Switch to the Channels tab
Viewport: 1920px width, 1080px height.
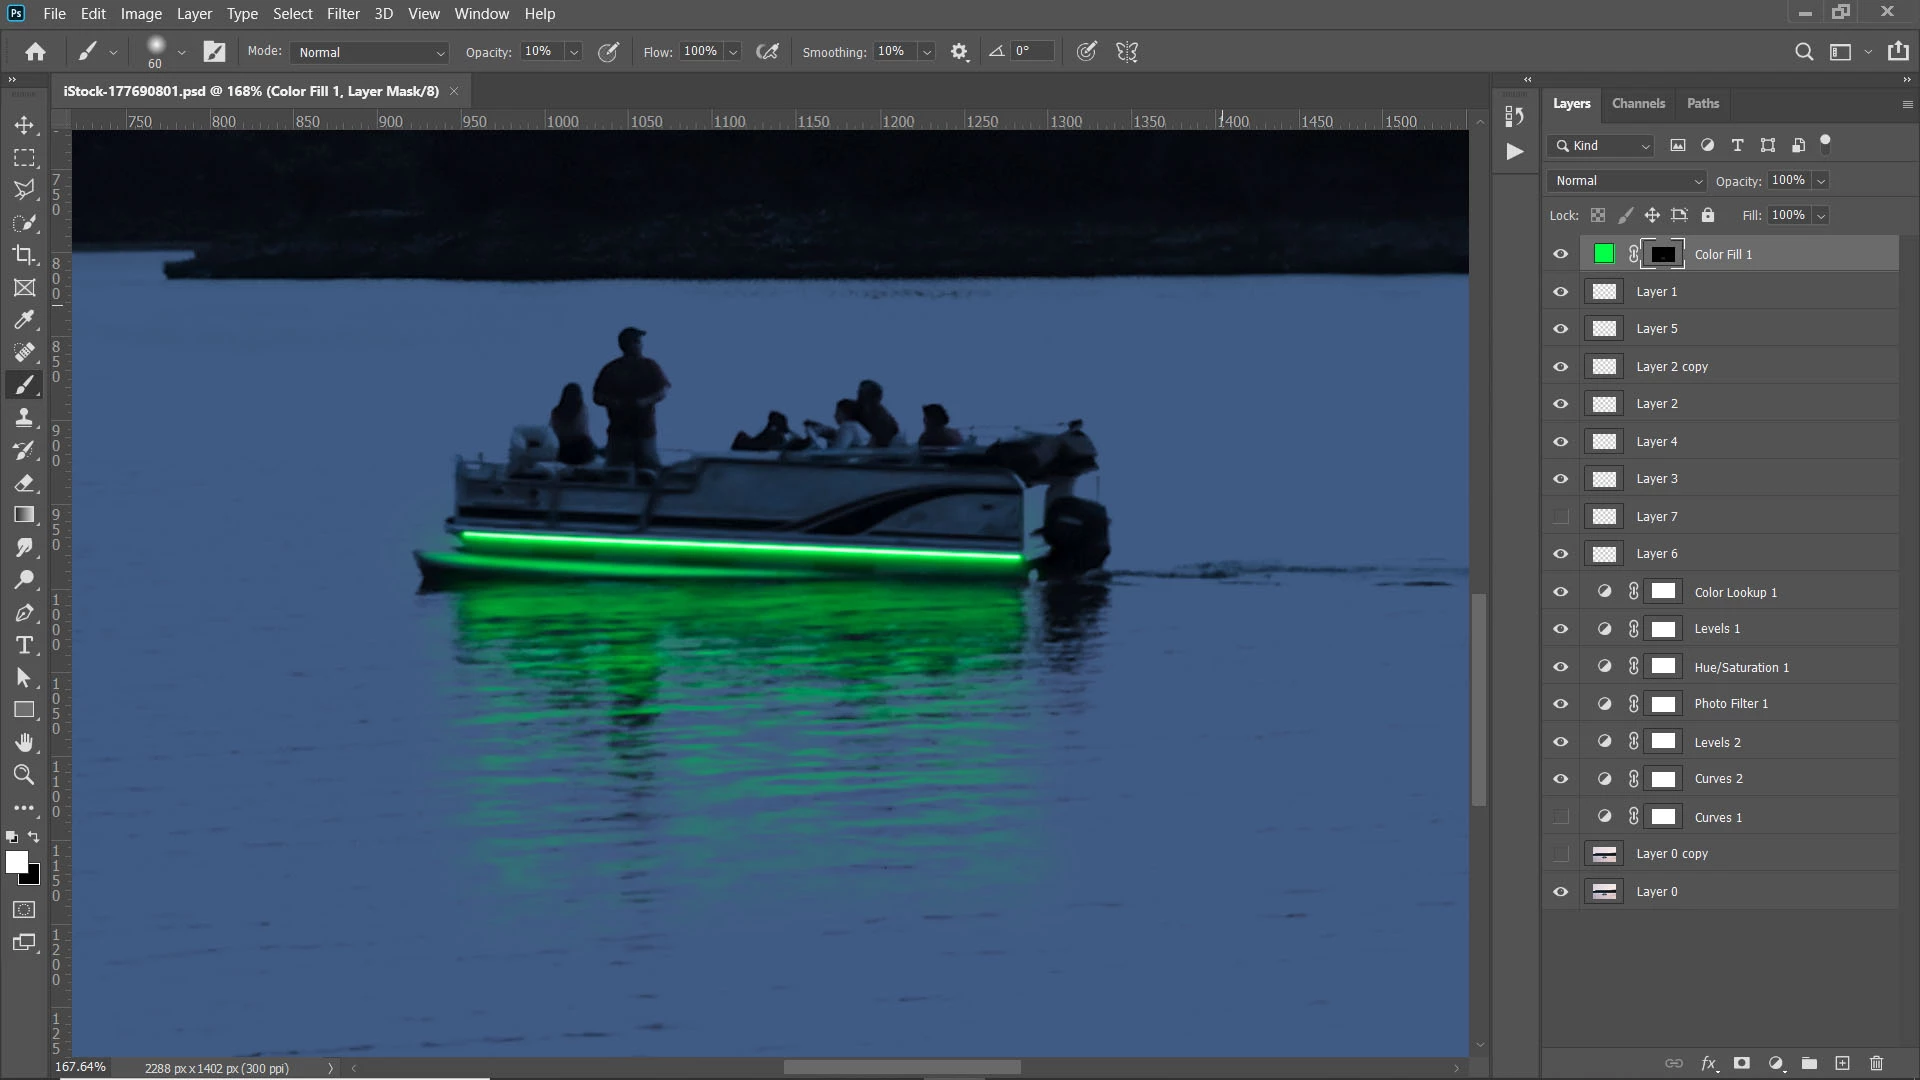(x=1638, y=103)
